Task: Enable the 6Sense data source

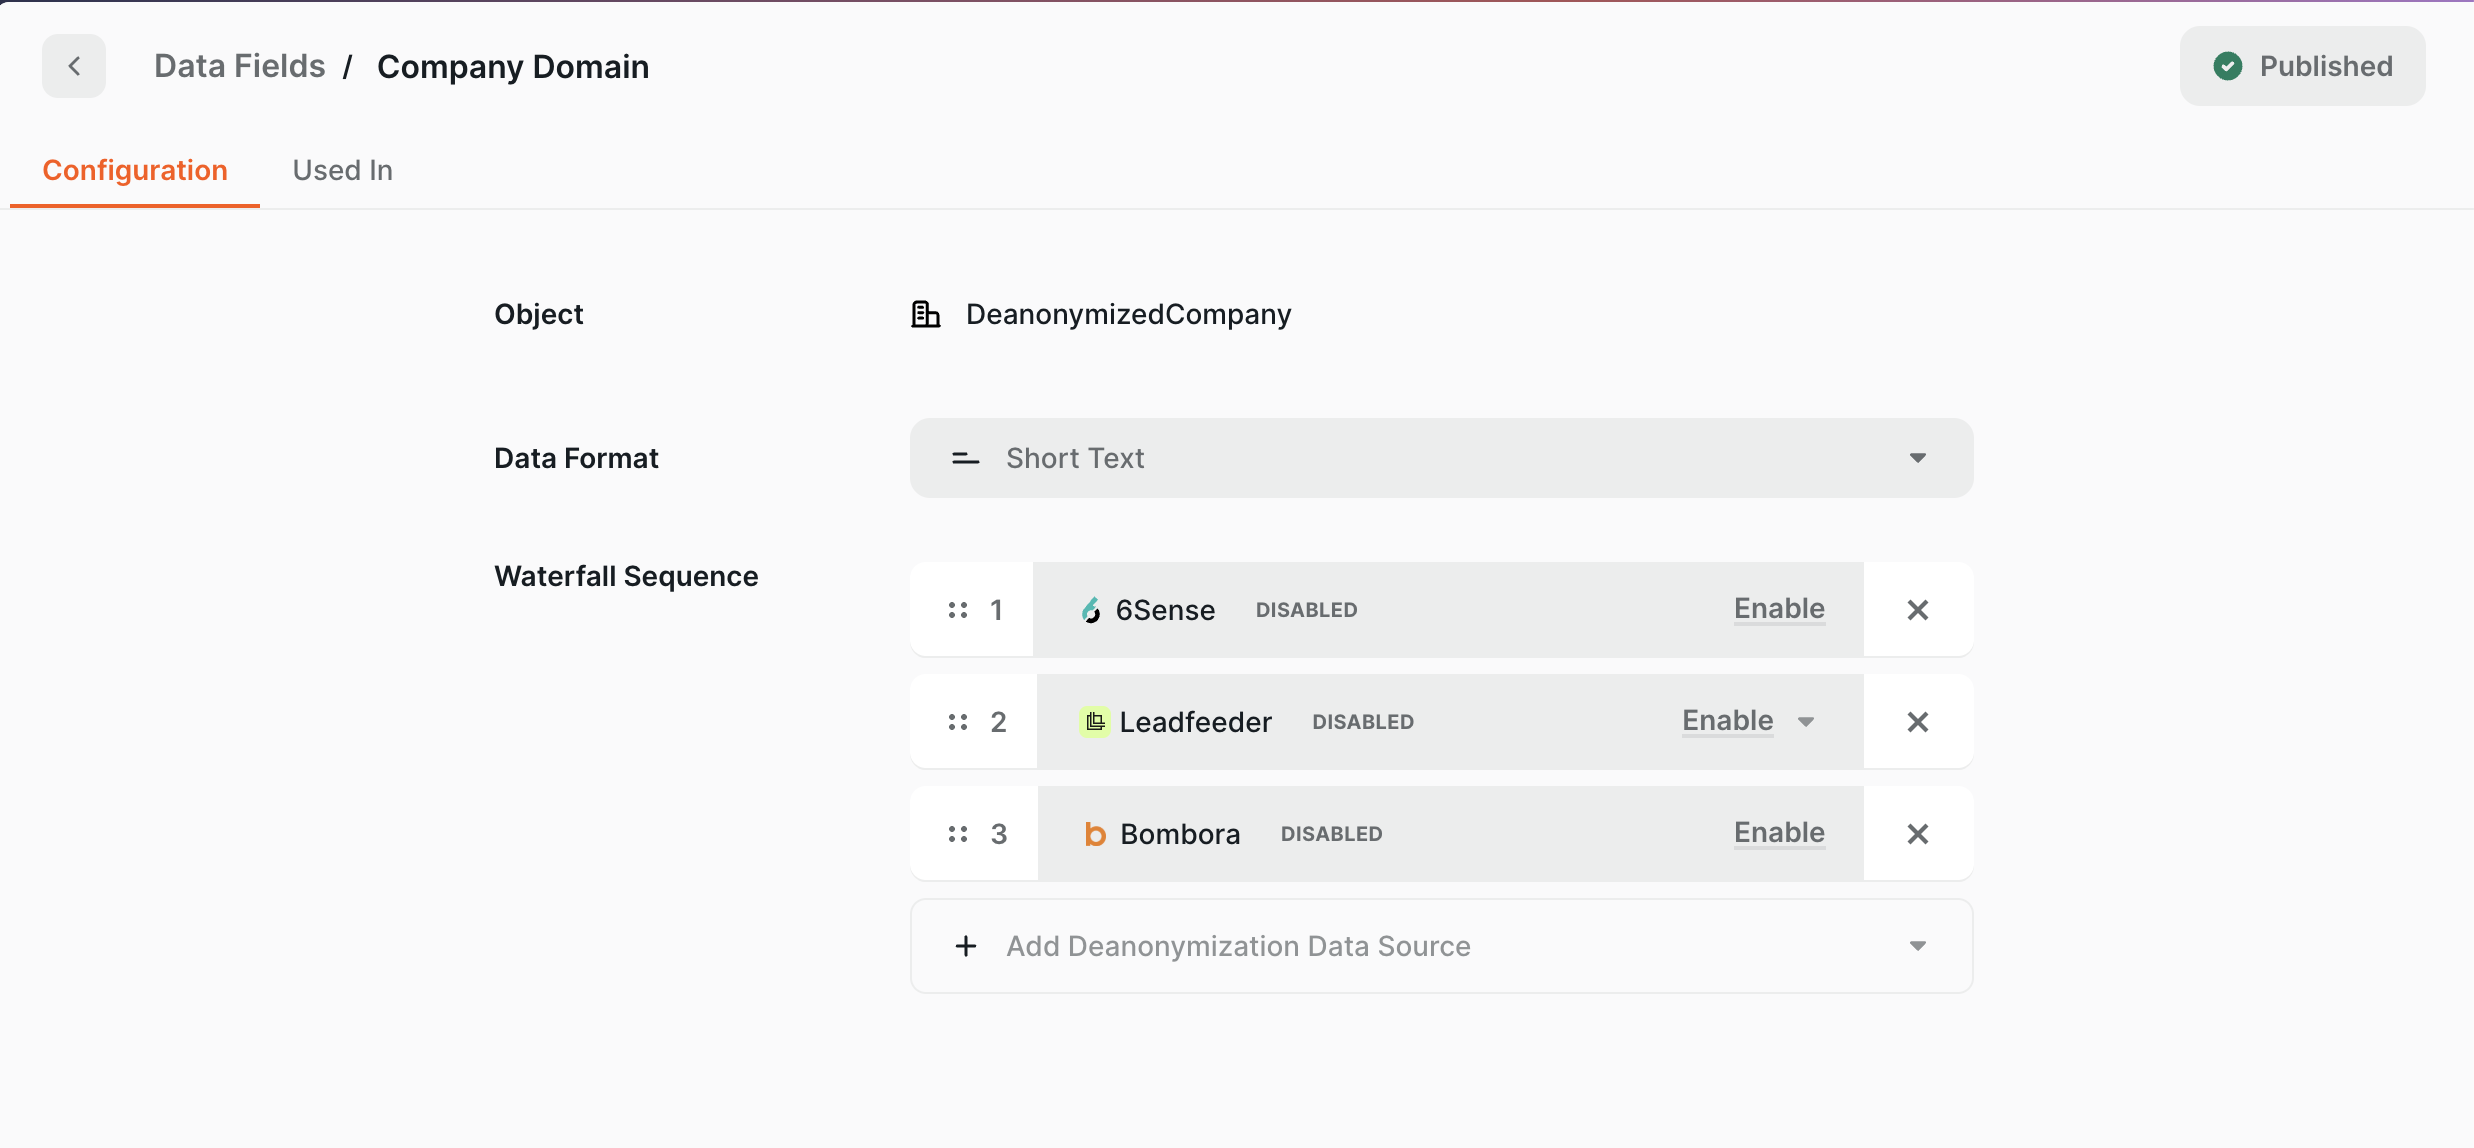Action: point(1779,608)
